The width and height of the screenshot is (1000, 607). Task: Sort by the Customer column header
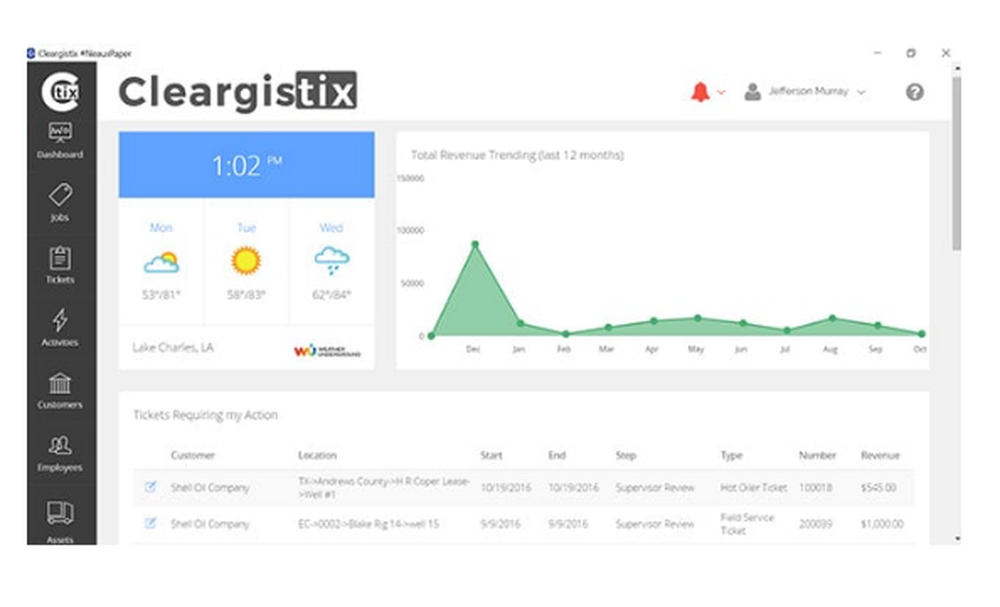click(x=193, y=455)
